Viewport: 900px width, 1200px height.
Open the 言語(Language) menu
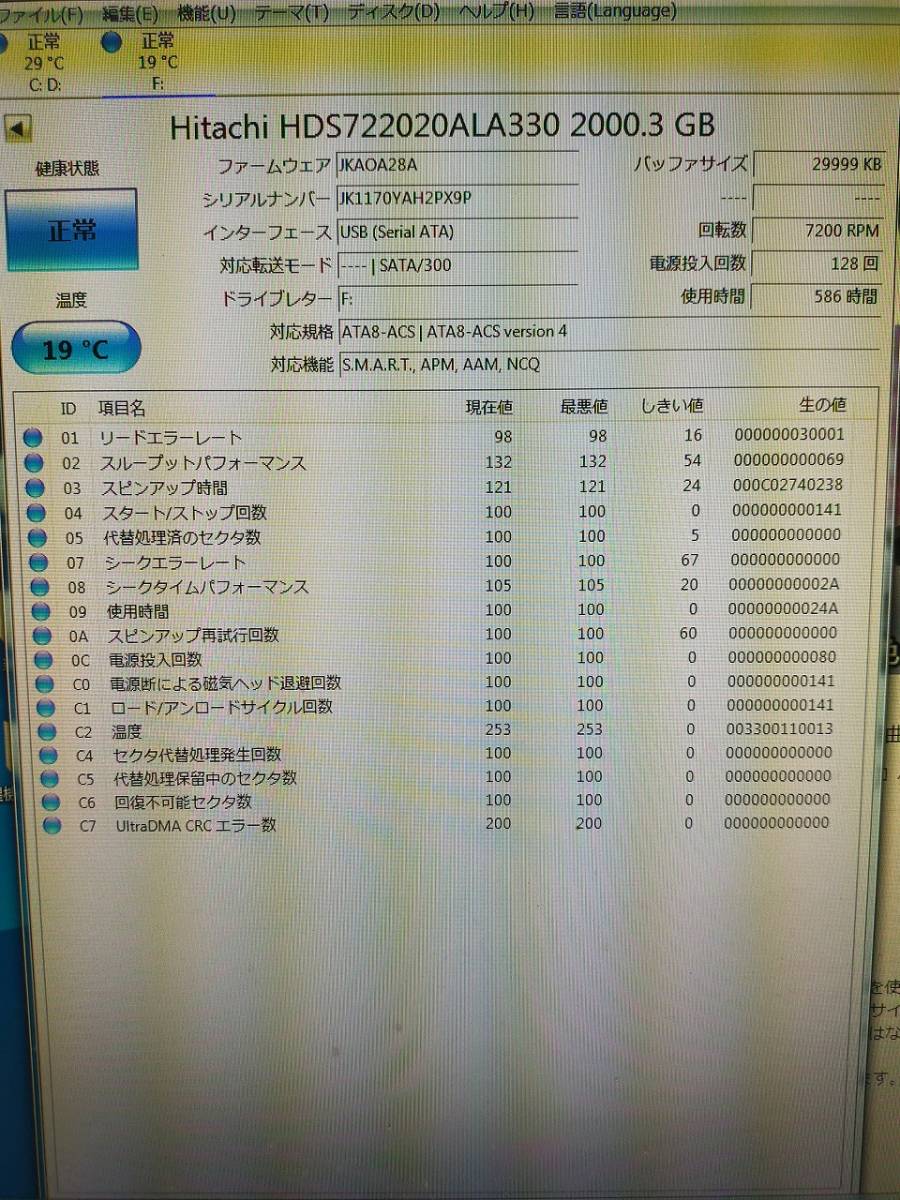tap(614, 13)
